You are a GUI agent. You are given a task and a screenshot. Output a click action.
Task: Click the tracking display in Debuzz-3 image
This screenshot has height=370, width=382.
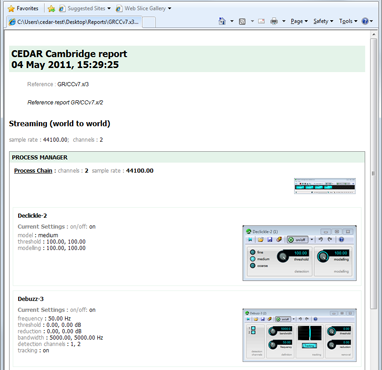310,333
